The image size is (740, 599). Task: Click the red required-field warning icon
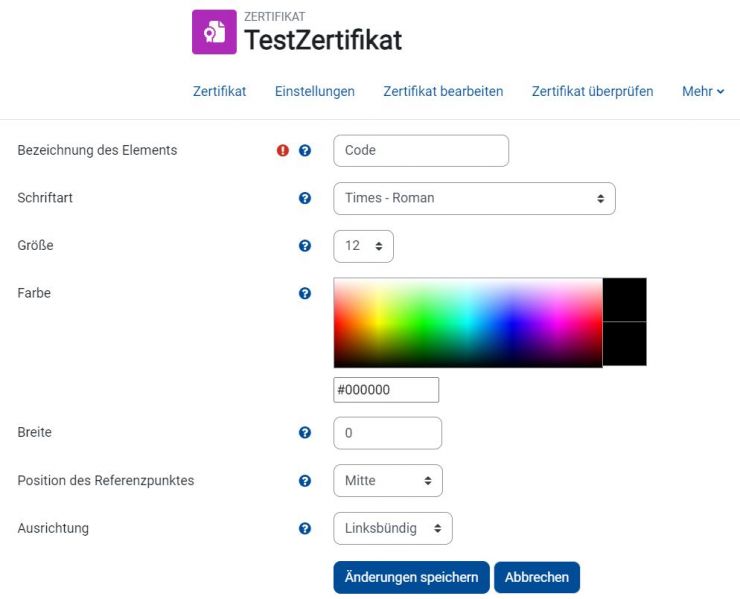click(x=283, y=150)
